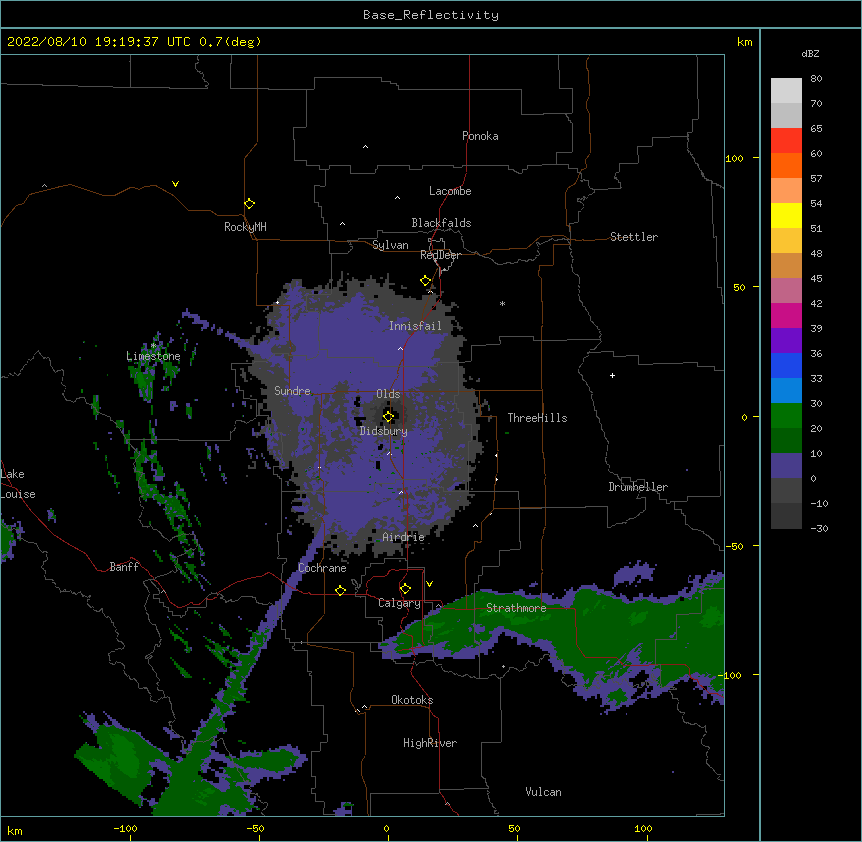Click the yellow v marker northwest of RockyMH
The height and width of the screenshot is (842, 862).
175,184
